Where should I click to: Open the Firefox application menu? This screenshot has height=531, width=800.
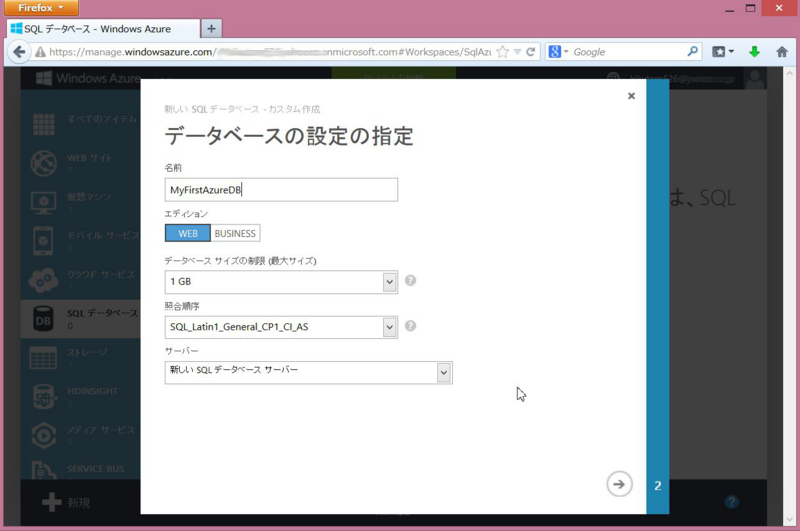(41, 8)
